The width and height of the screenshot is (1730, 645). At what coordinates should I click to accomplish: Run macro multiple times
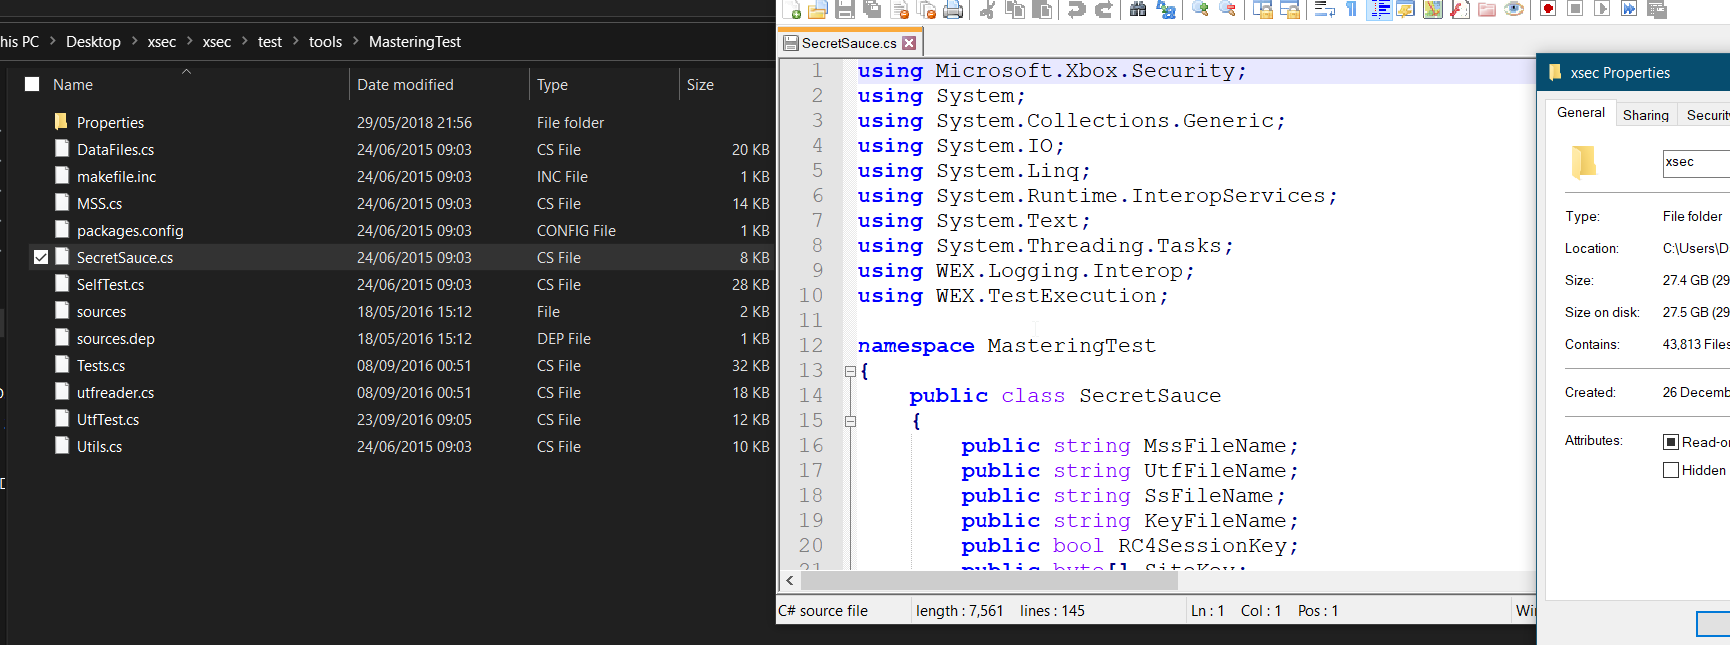[1629, 10]
